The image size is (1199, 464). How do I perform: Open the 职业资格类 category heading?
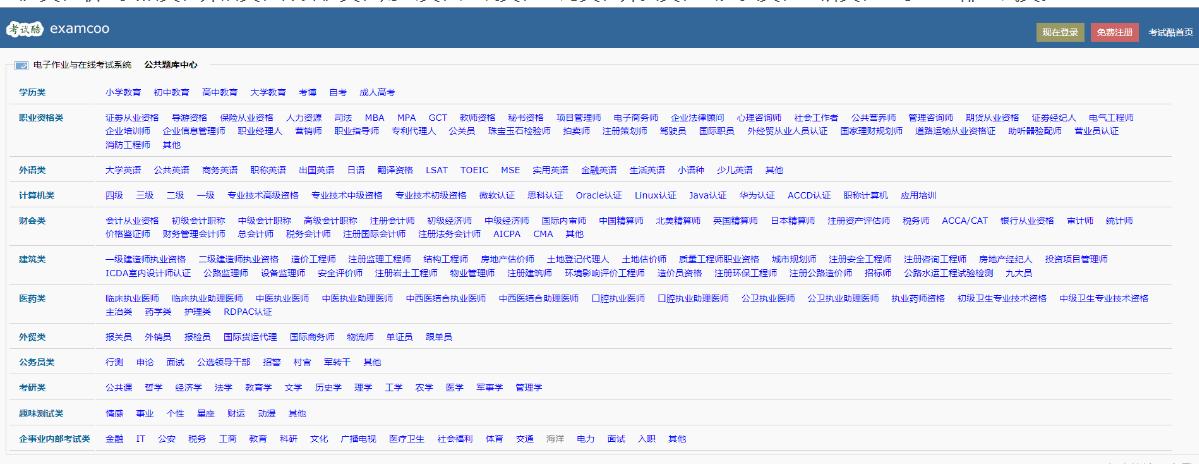41,118
